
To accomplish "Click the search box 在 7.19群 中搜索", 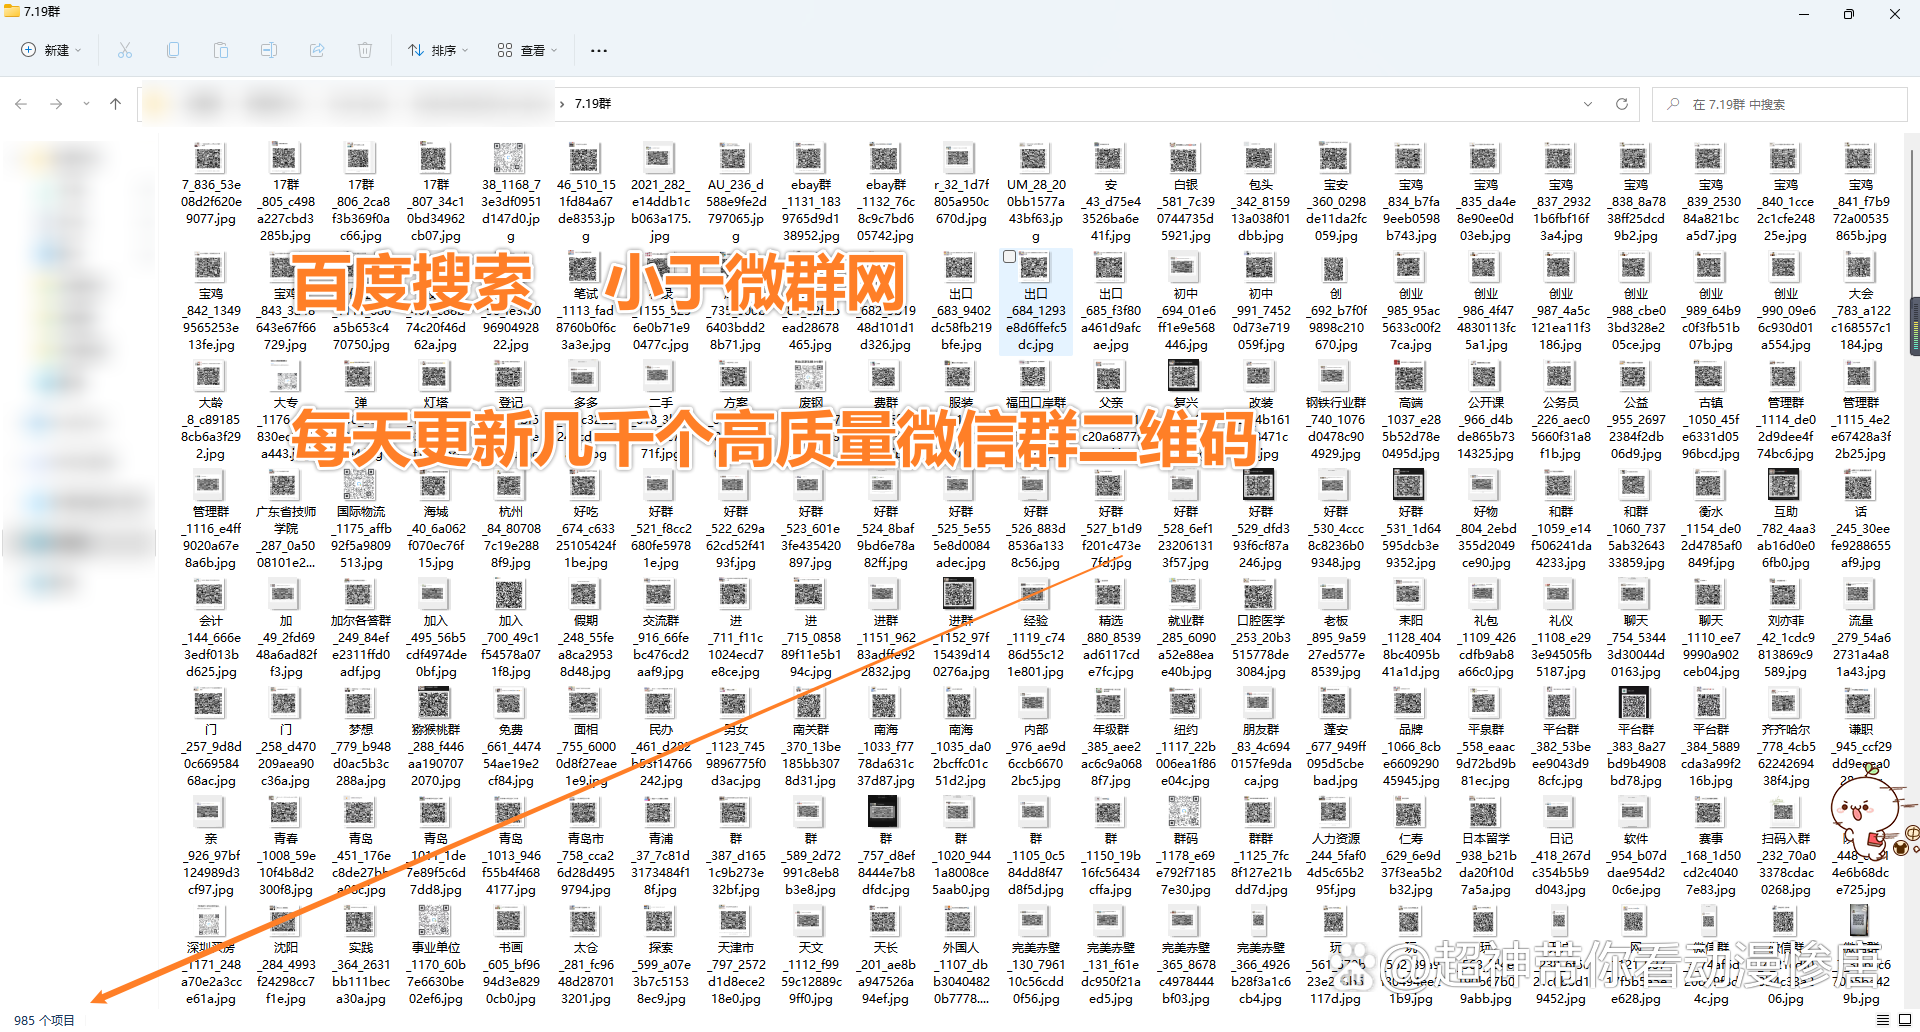I will point(1780,104).
